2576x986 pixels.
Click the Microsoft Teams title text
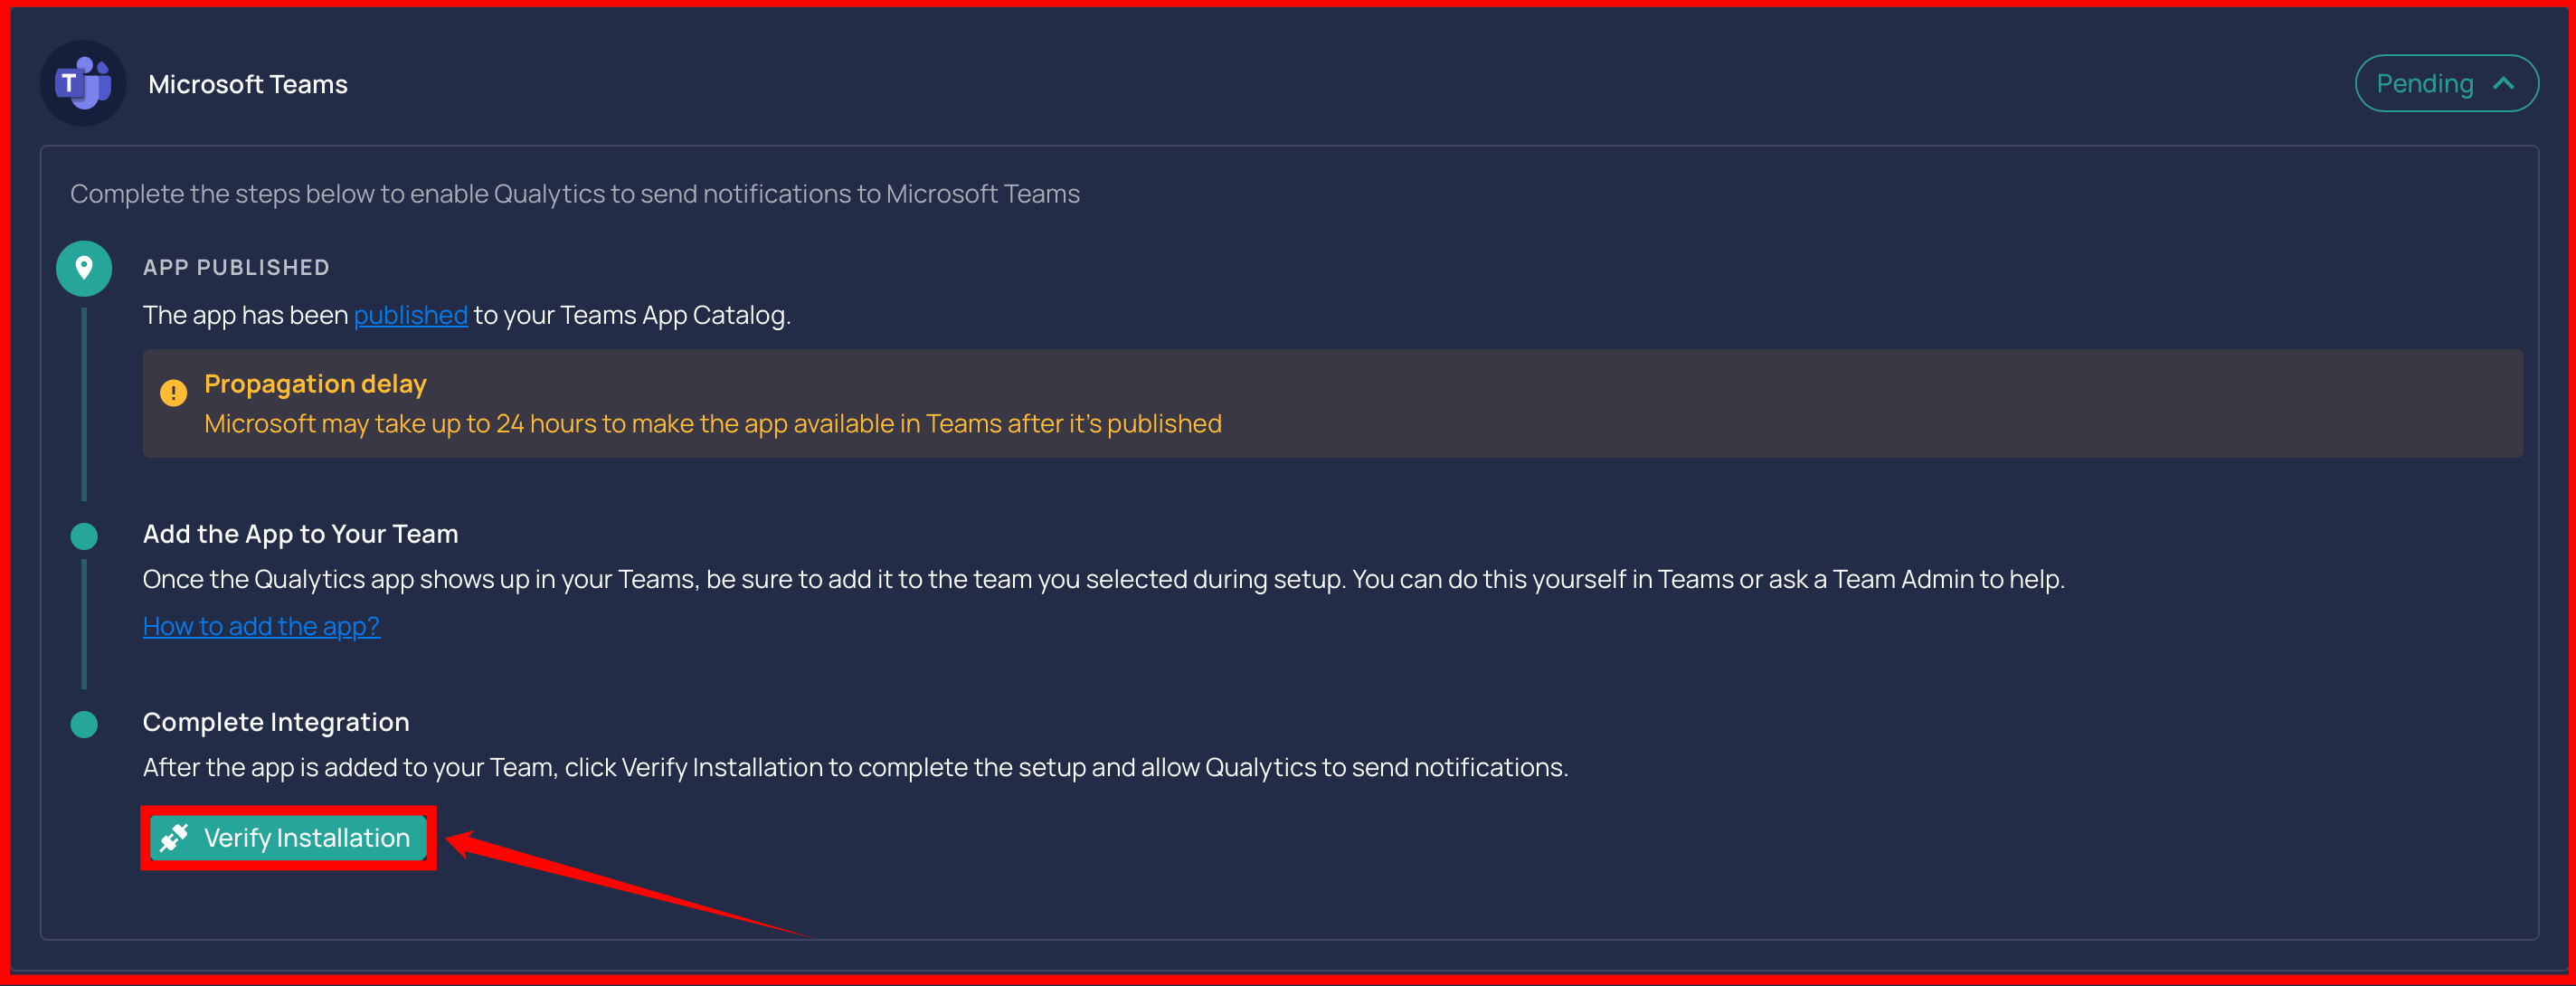pyautogui.click(x=248, y=84)
